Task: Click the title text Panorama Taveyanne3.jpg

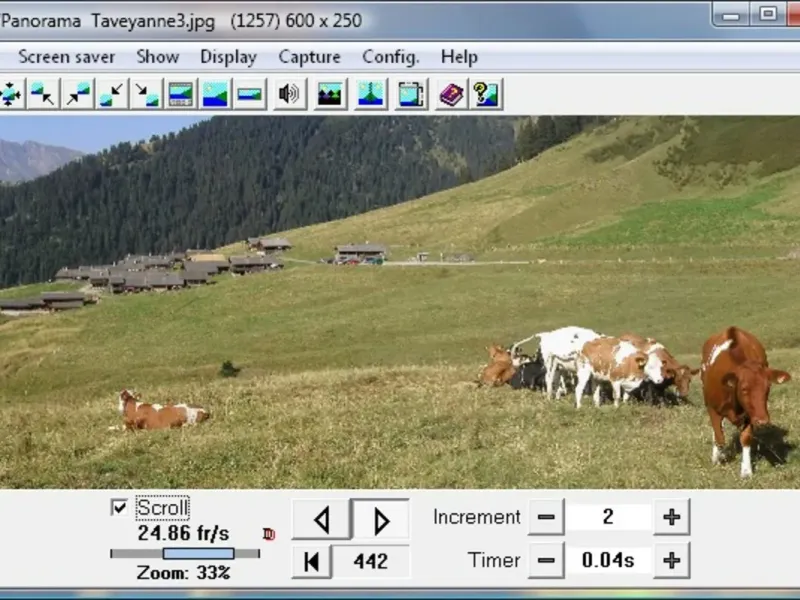Action: click(108, 21)
